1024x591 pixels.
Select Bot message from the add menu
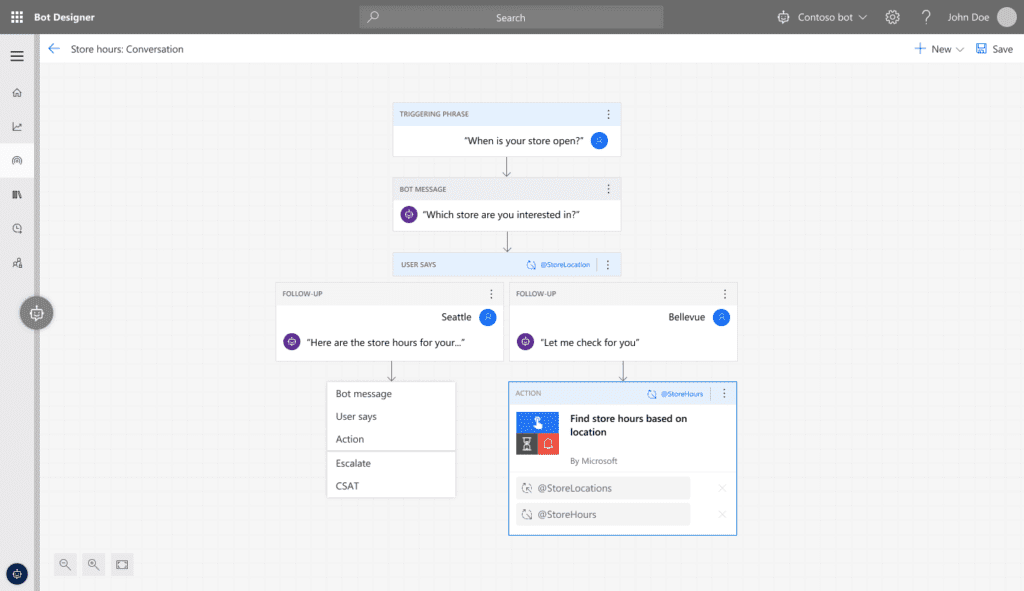click(x=364, y=394)
